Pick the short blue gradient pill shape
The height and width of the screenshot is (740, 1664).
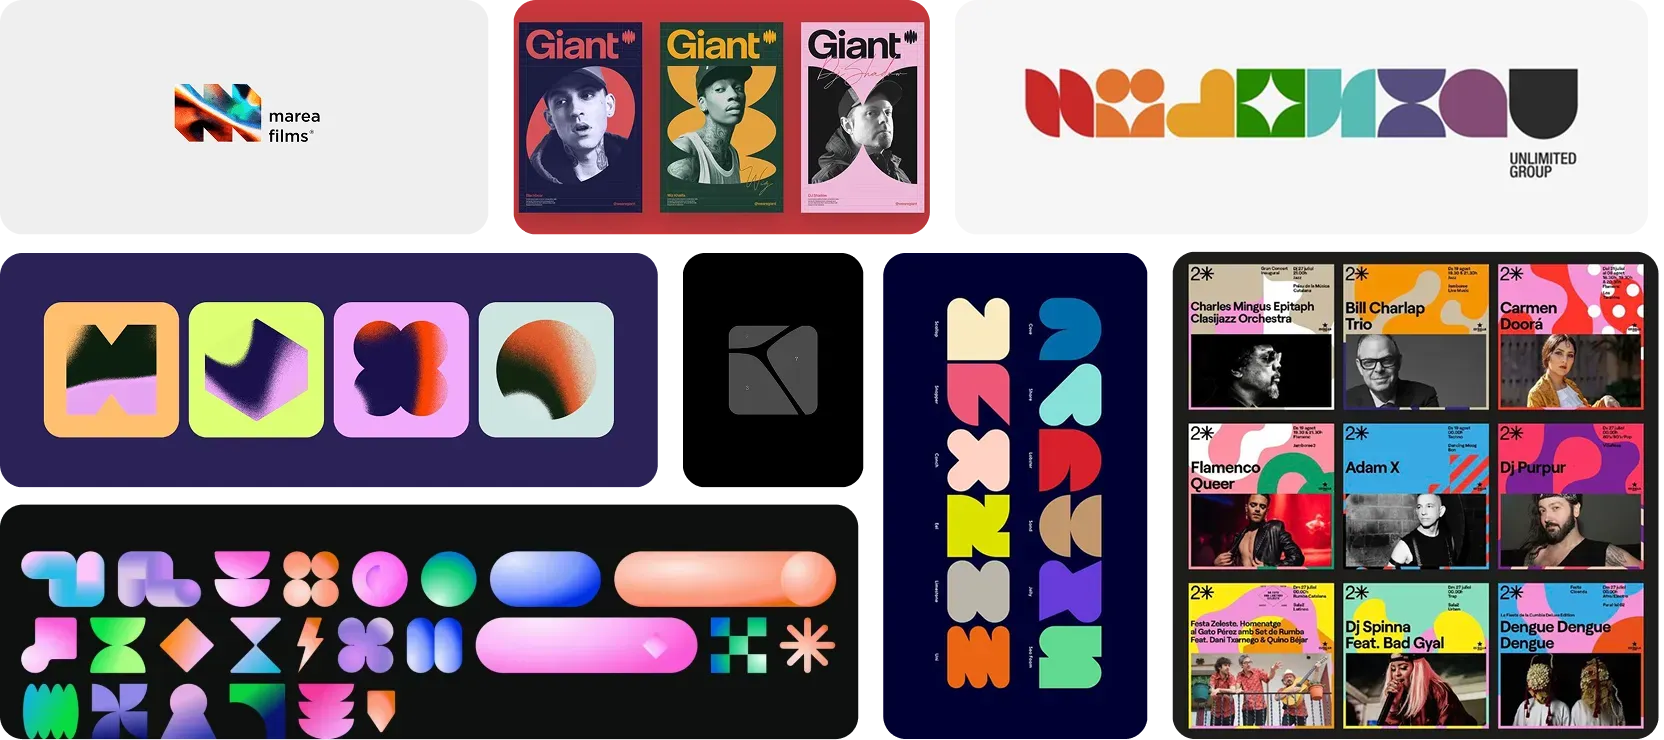click(545, 579)
